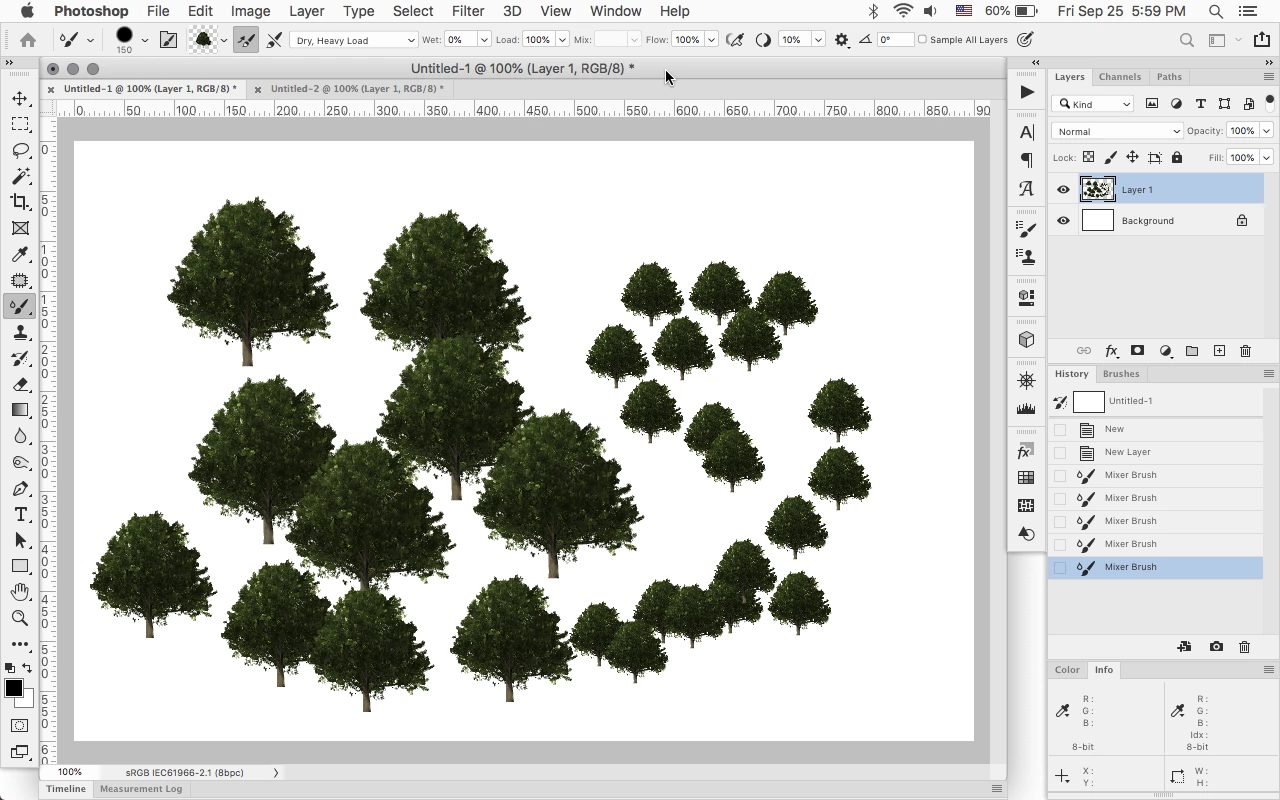Switch to the Untitled-2 document tab
1280x800 pixels.
(356, 88)
